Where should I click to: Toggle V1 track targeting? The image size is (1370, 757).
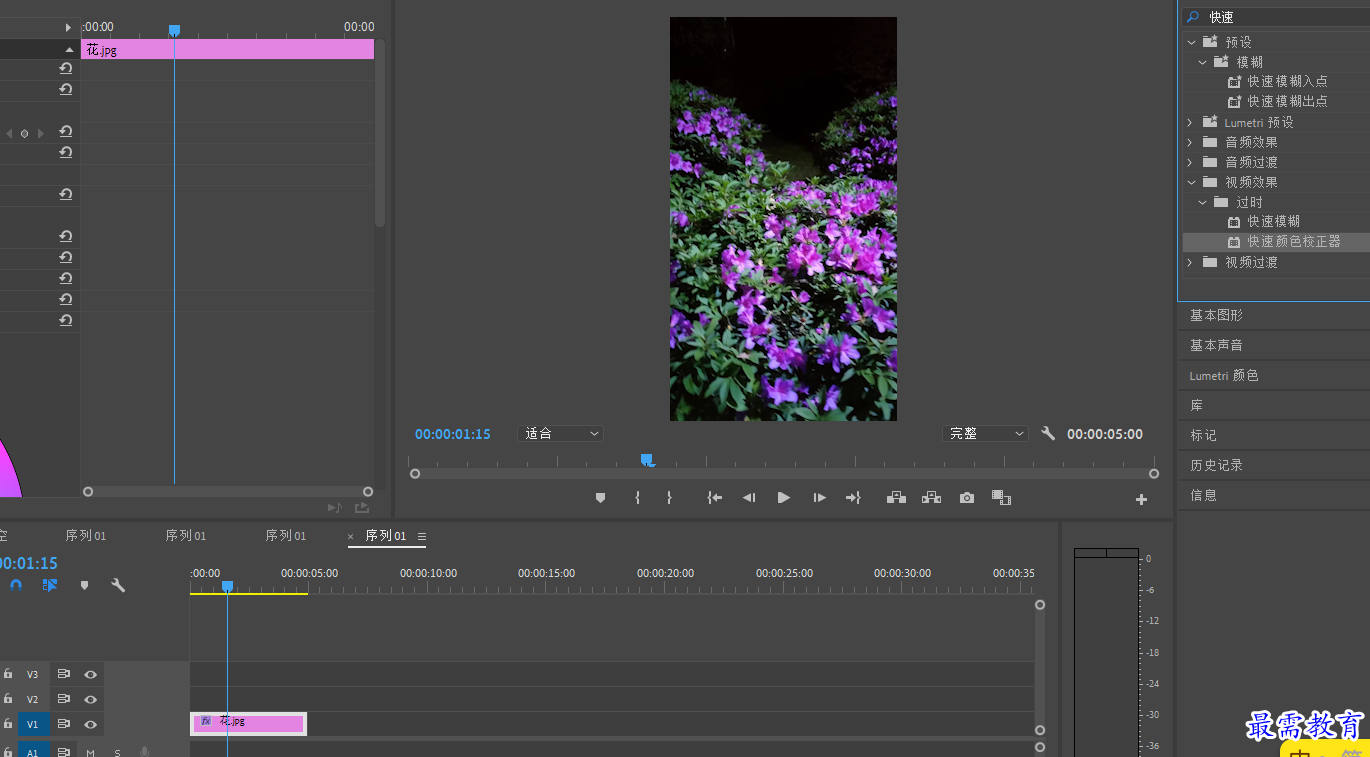pyautogui.click(x=32, y=725)
